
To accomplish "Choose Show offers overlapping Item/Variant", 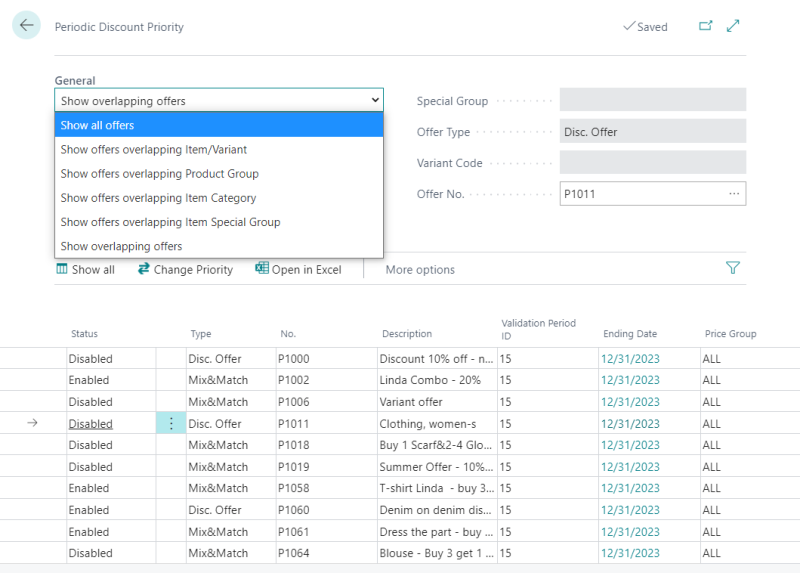I will (219, 150).
